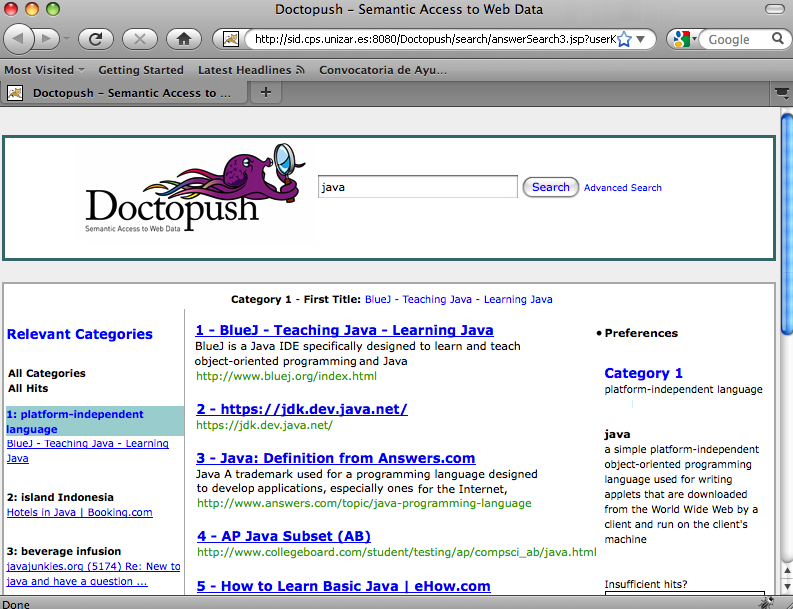Click the search box containing java
This screenshot has width=793, height=609.
417,187
